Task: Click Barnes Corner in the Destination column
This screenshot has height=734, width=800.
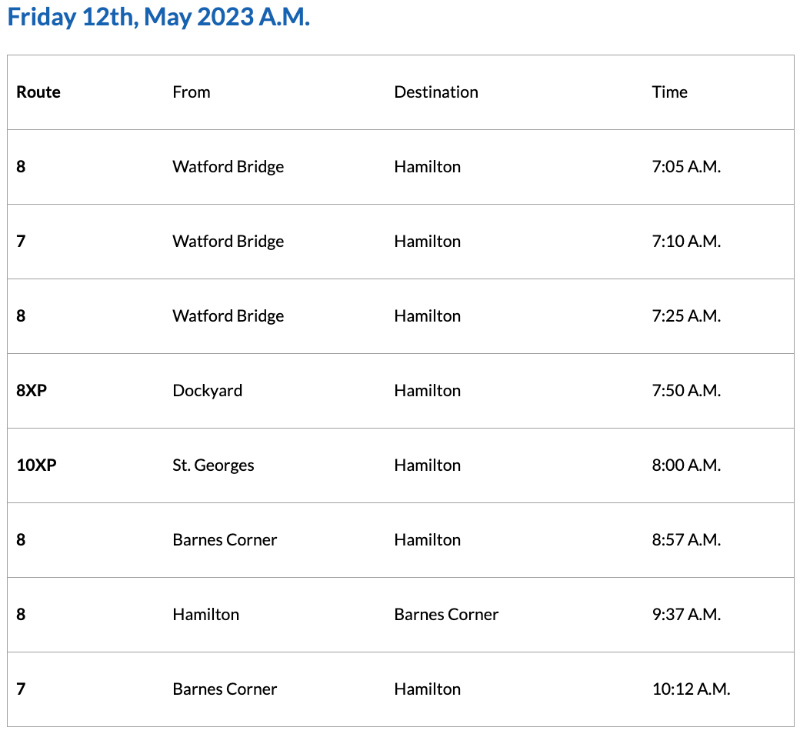Action: click(446, 614)
